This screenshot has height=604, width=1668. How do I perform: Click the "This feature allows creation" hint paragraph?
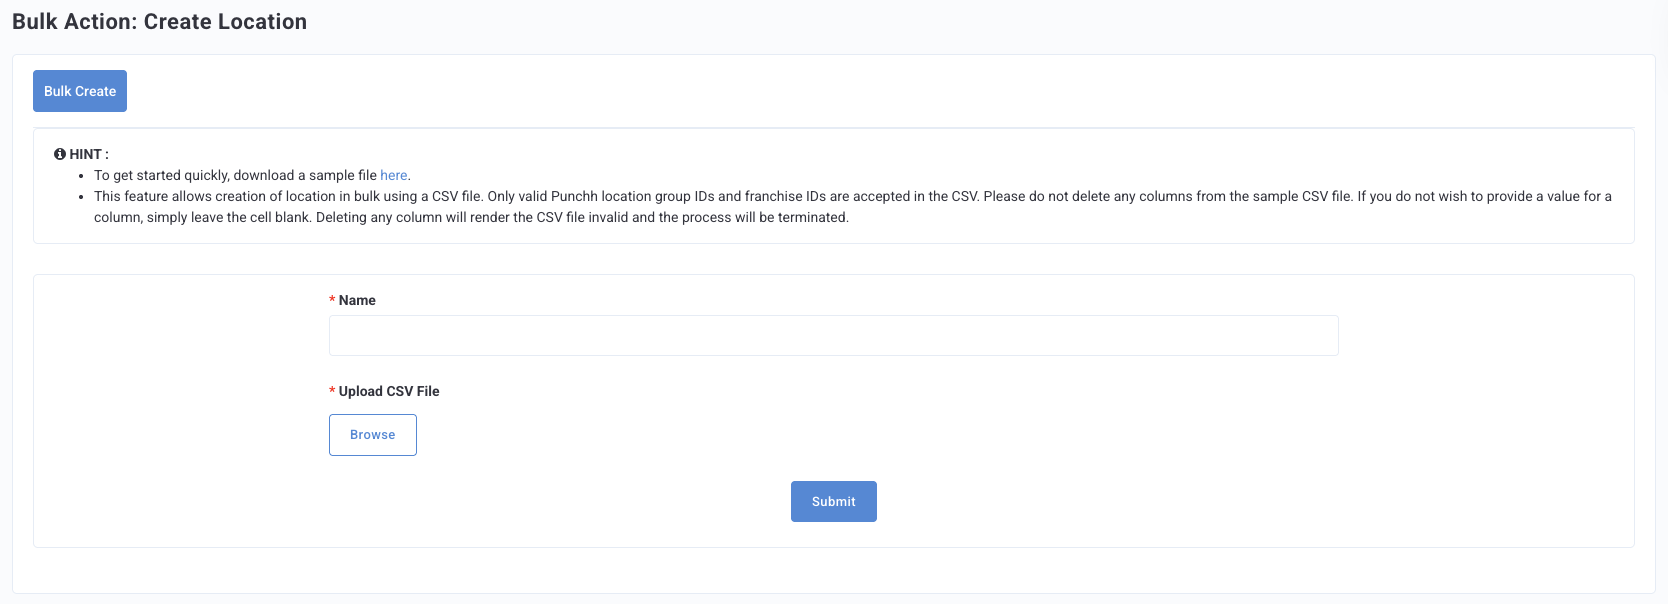pos(853,207)
